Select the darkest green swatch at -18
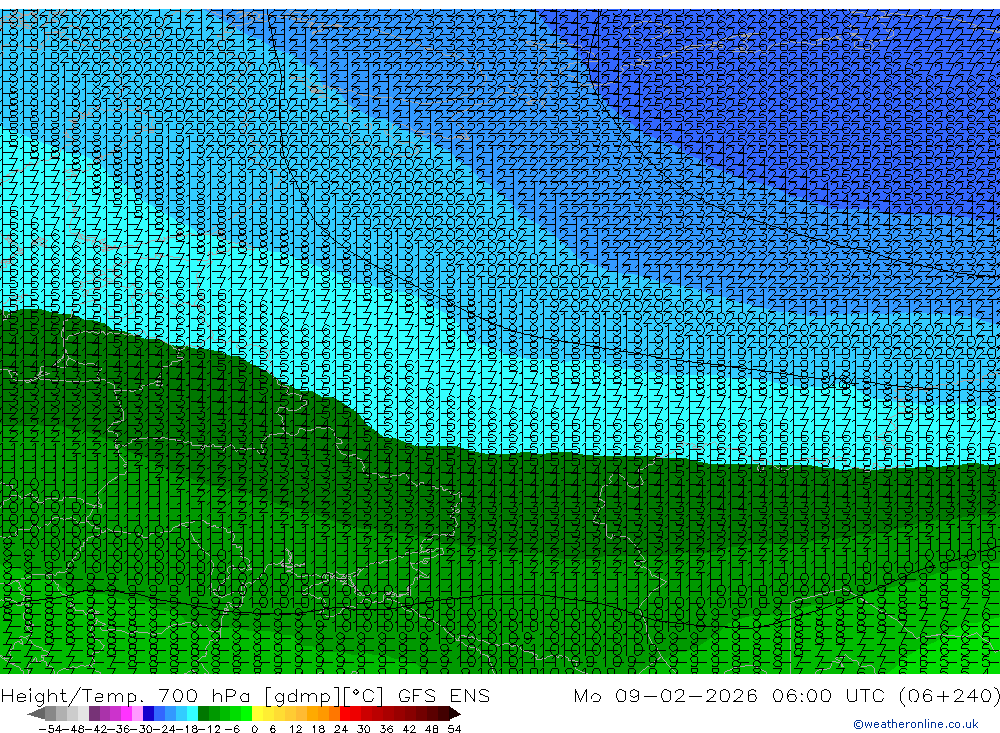Viewport: 1000px width, 733px height. pos(203,714)
